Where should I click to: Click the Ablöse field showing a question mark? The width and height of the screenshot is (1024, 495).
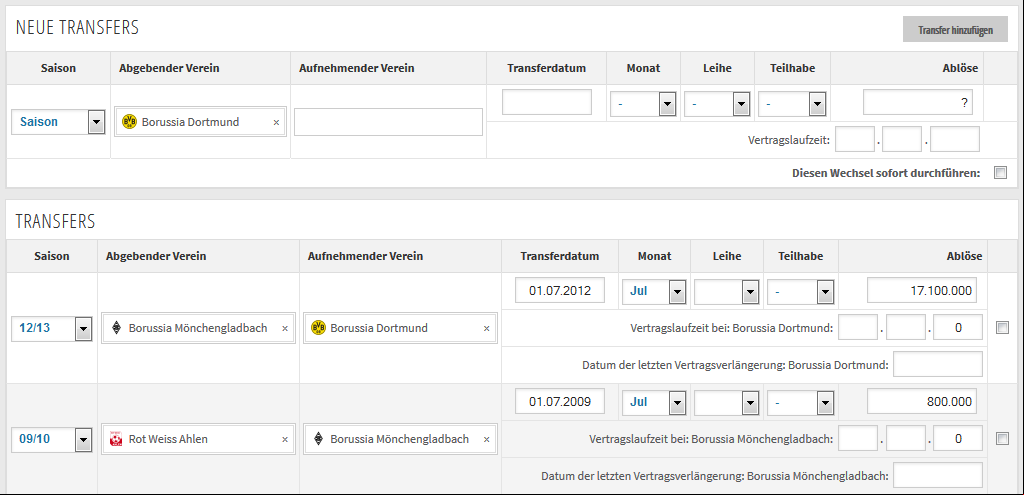918,103
